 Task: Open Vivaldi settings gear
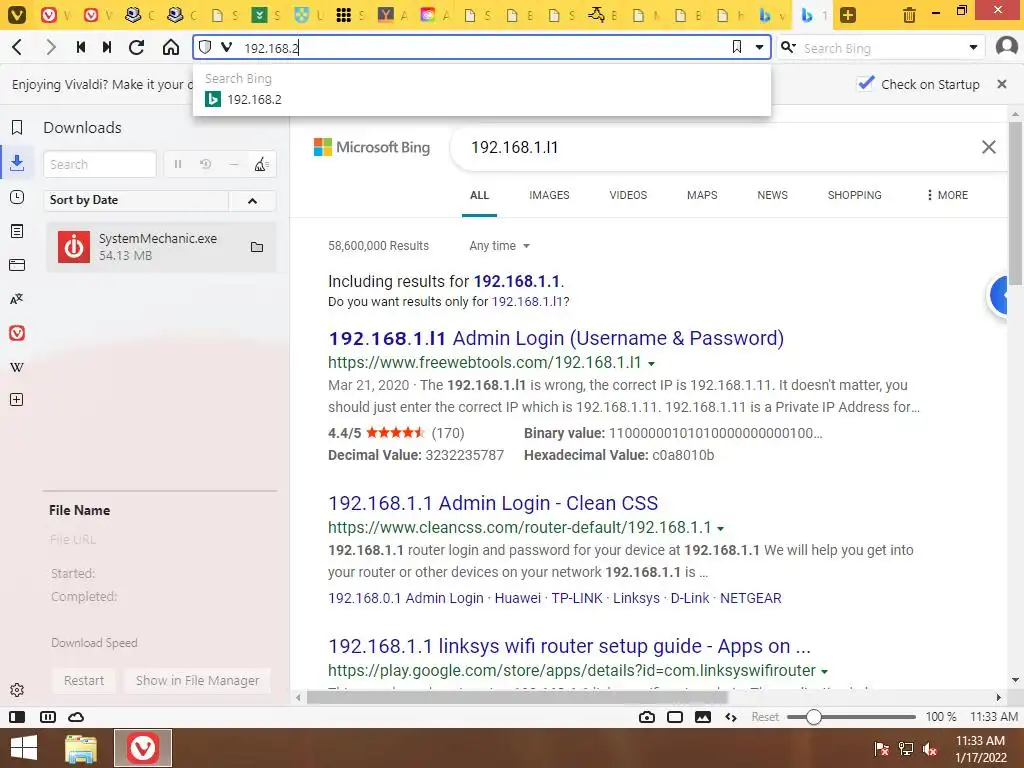pos(17,690)
